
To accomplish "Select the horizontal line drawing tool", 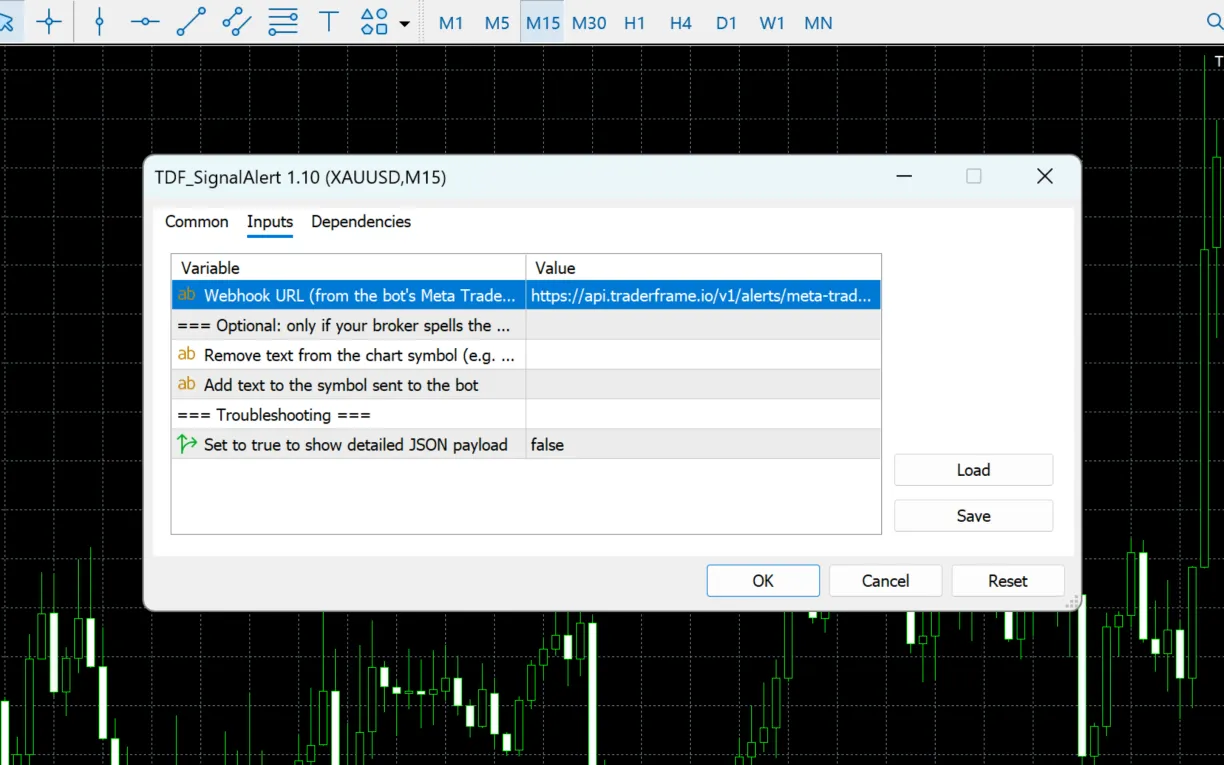I will click(x=145, y=22).
